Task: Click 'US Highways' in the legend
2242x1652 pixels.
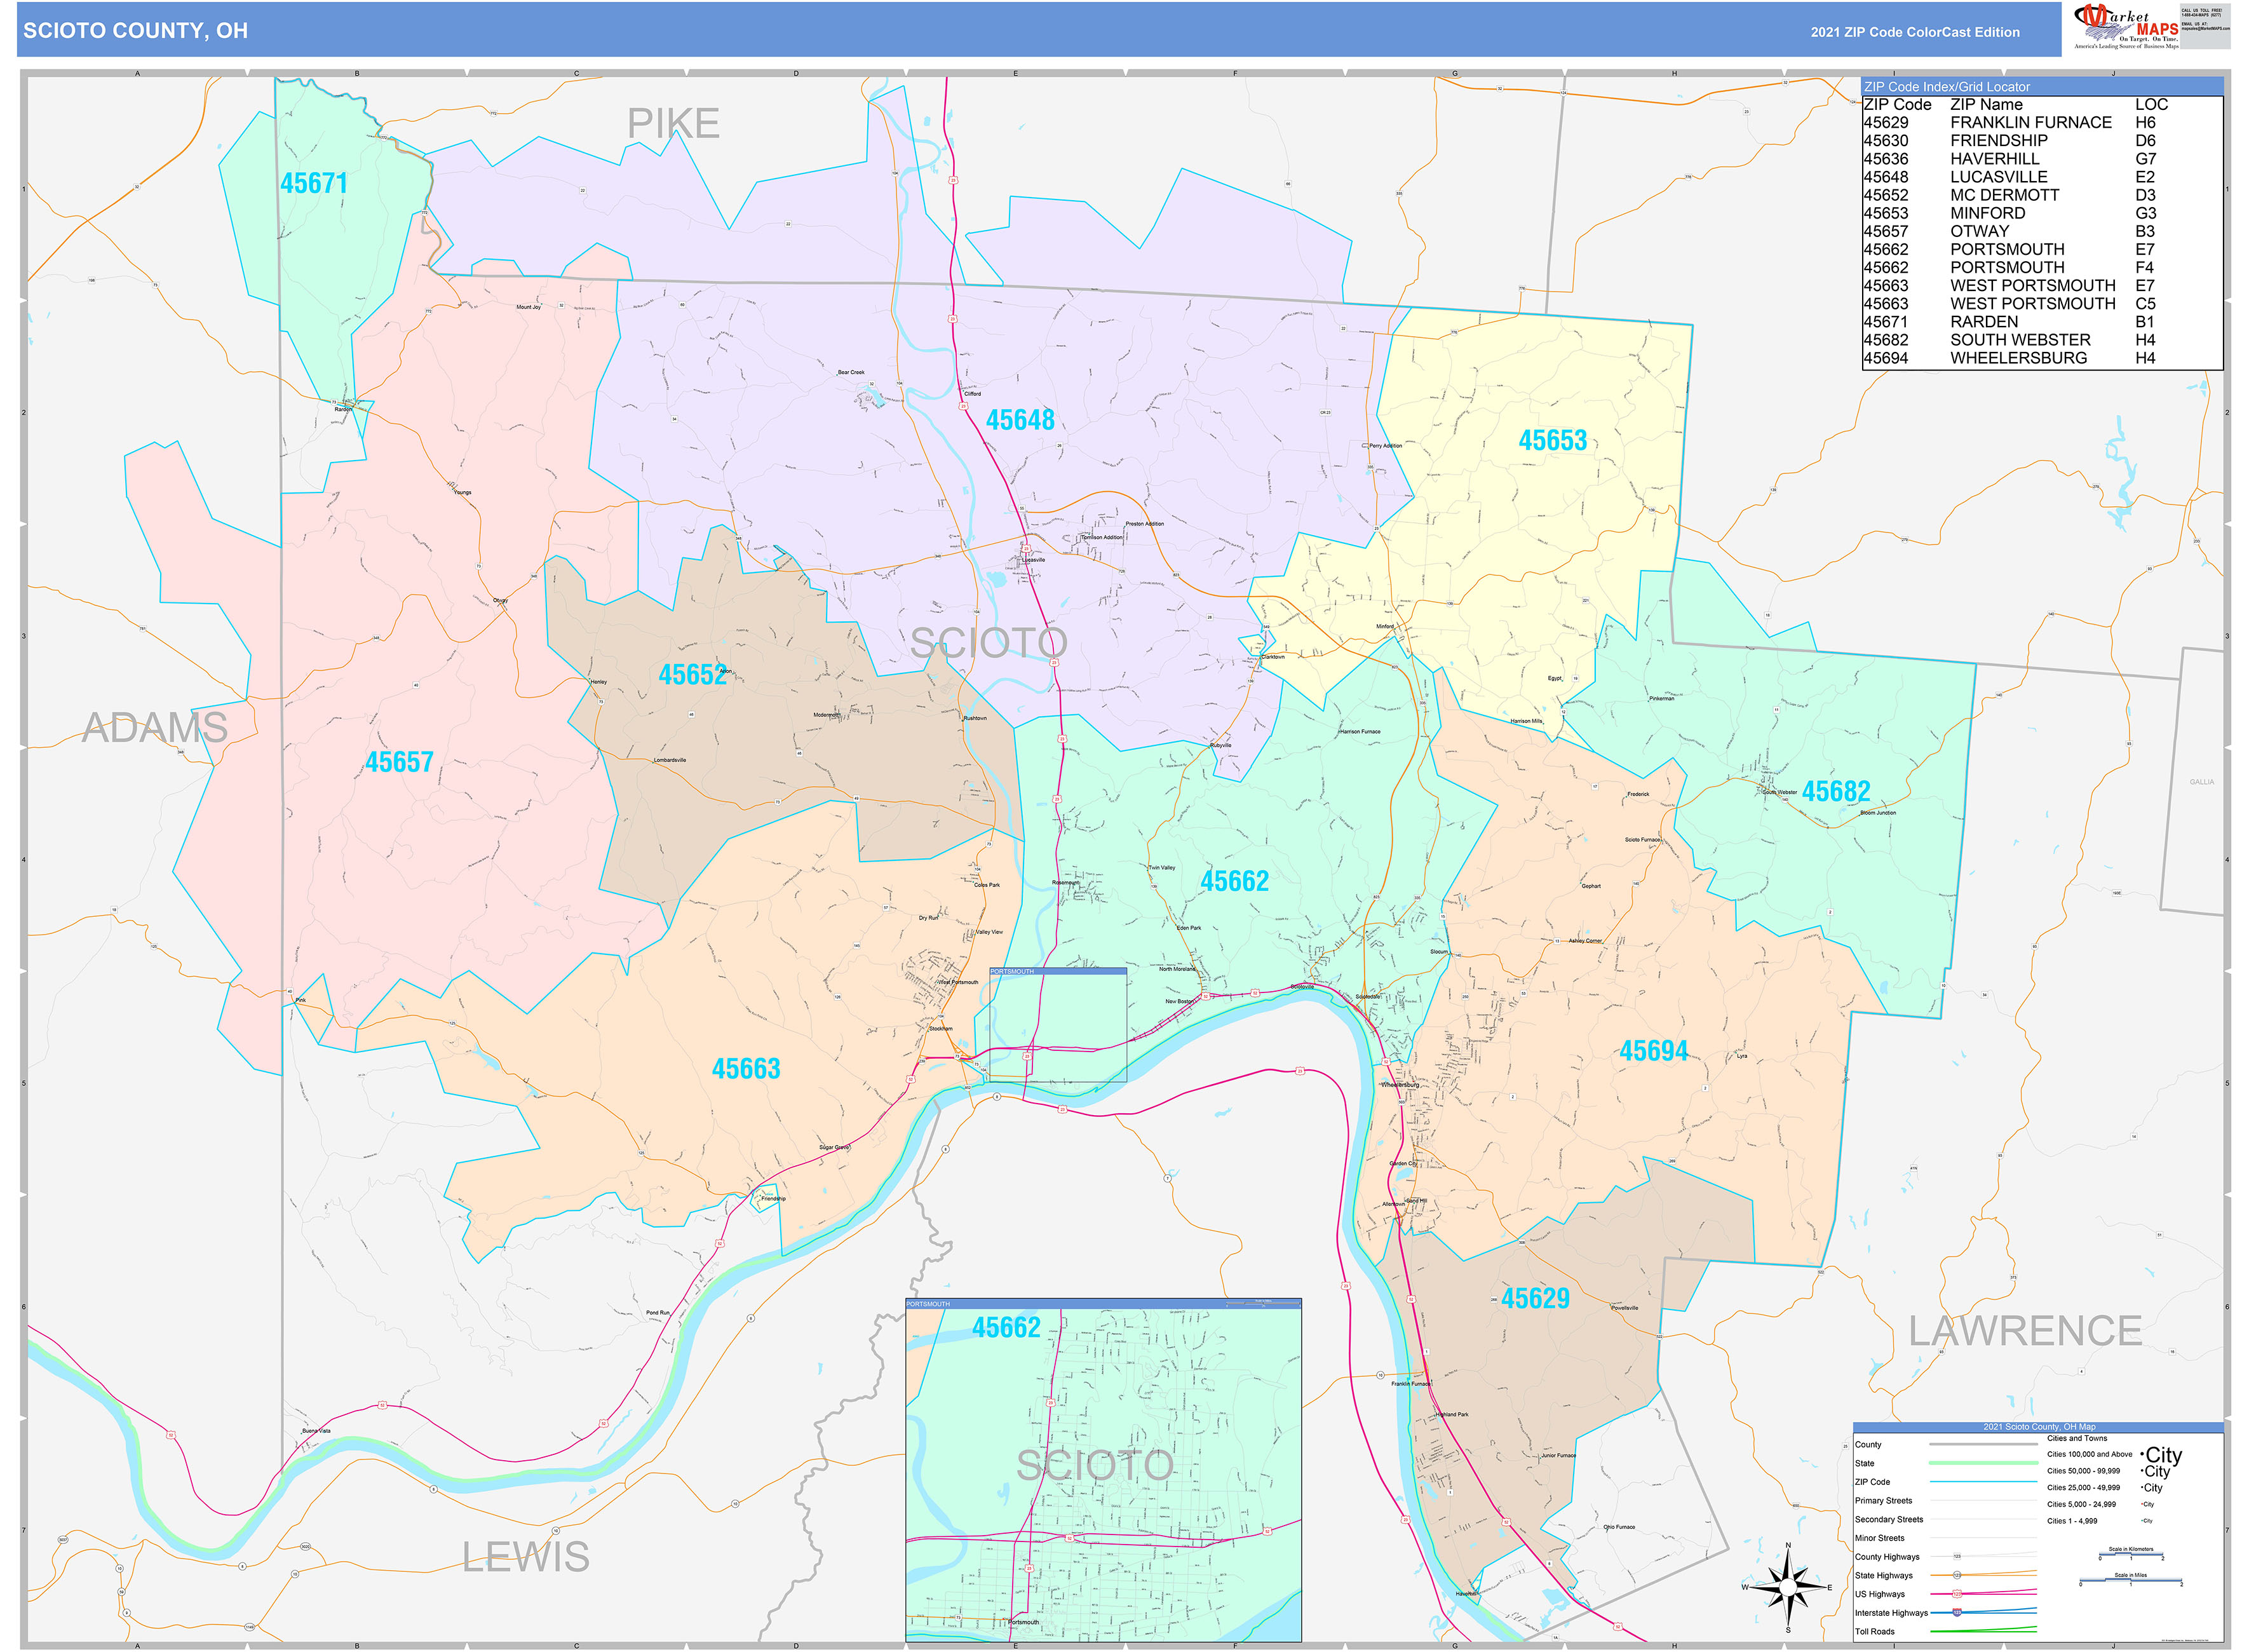Action: click(x=1880, y=1595)
